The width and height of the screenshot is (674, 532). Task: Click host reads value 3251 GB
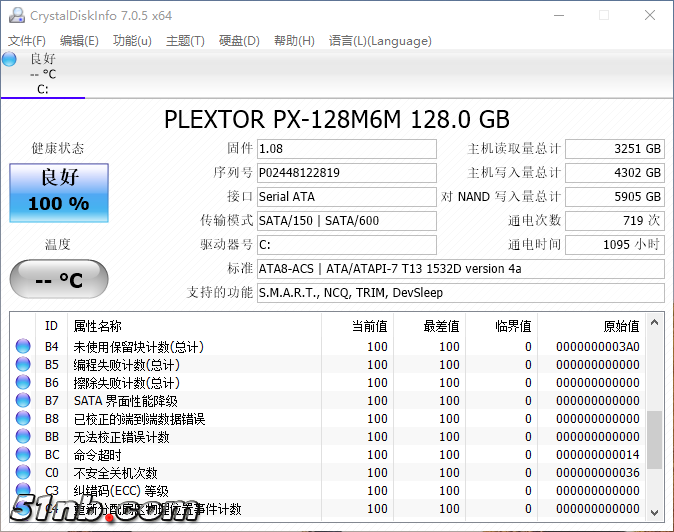point(615,149)
